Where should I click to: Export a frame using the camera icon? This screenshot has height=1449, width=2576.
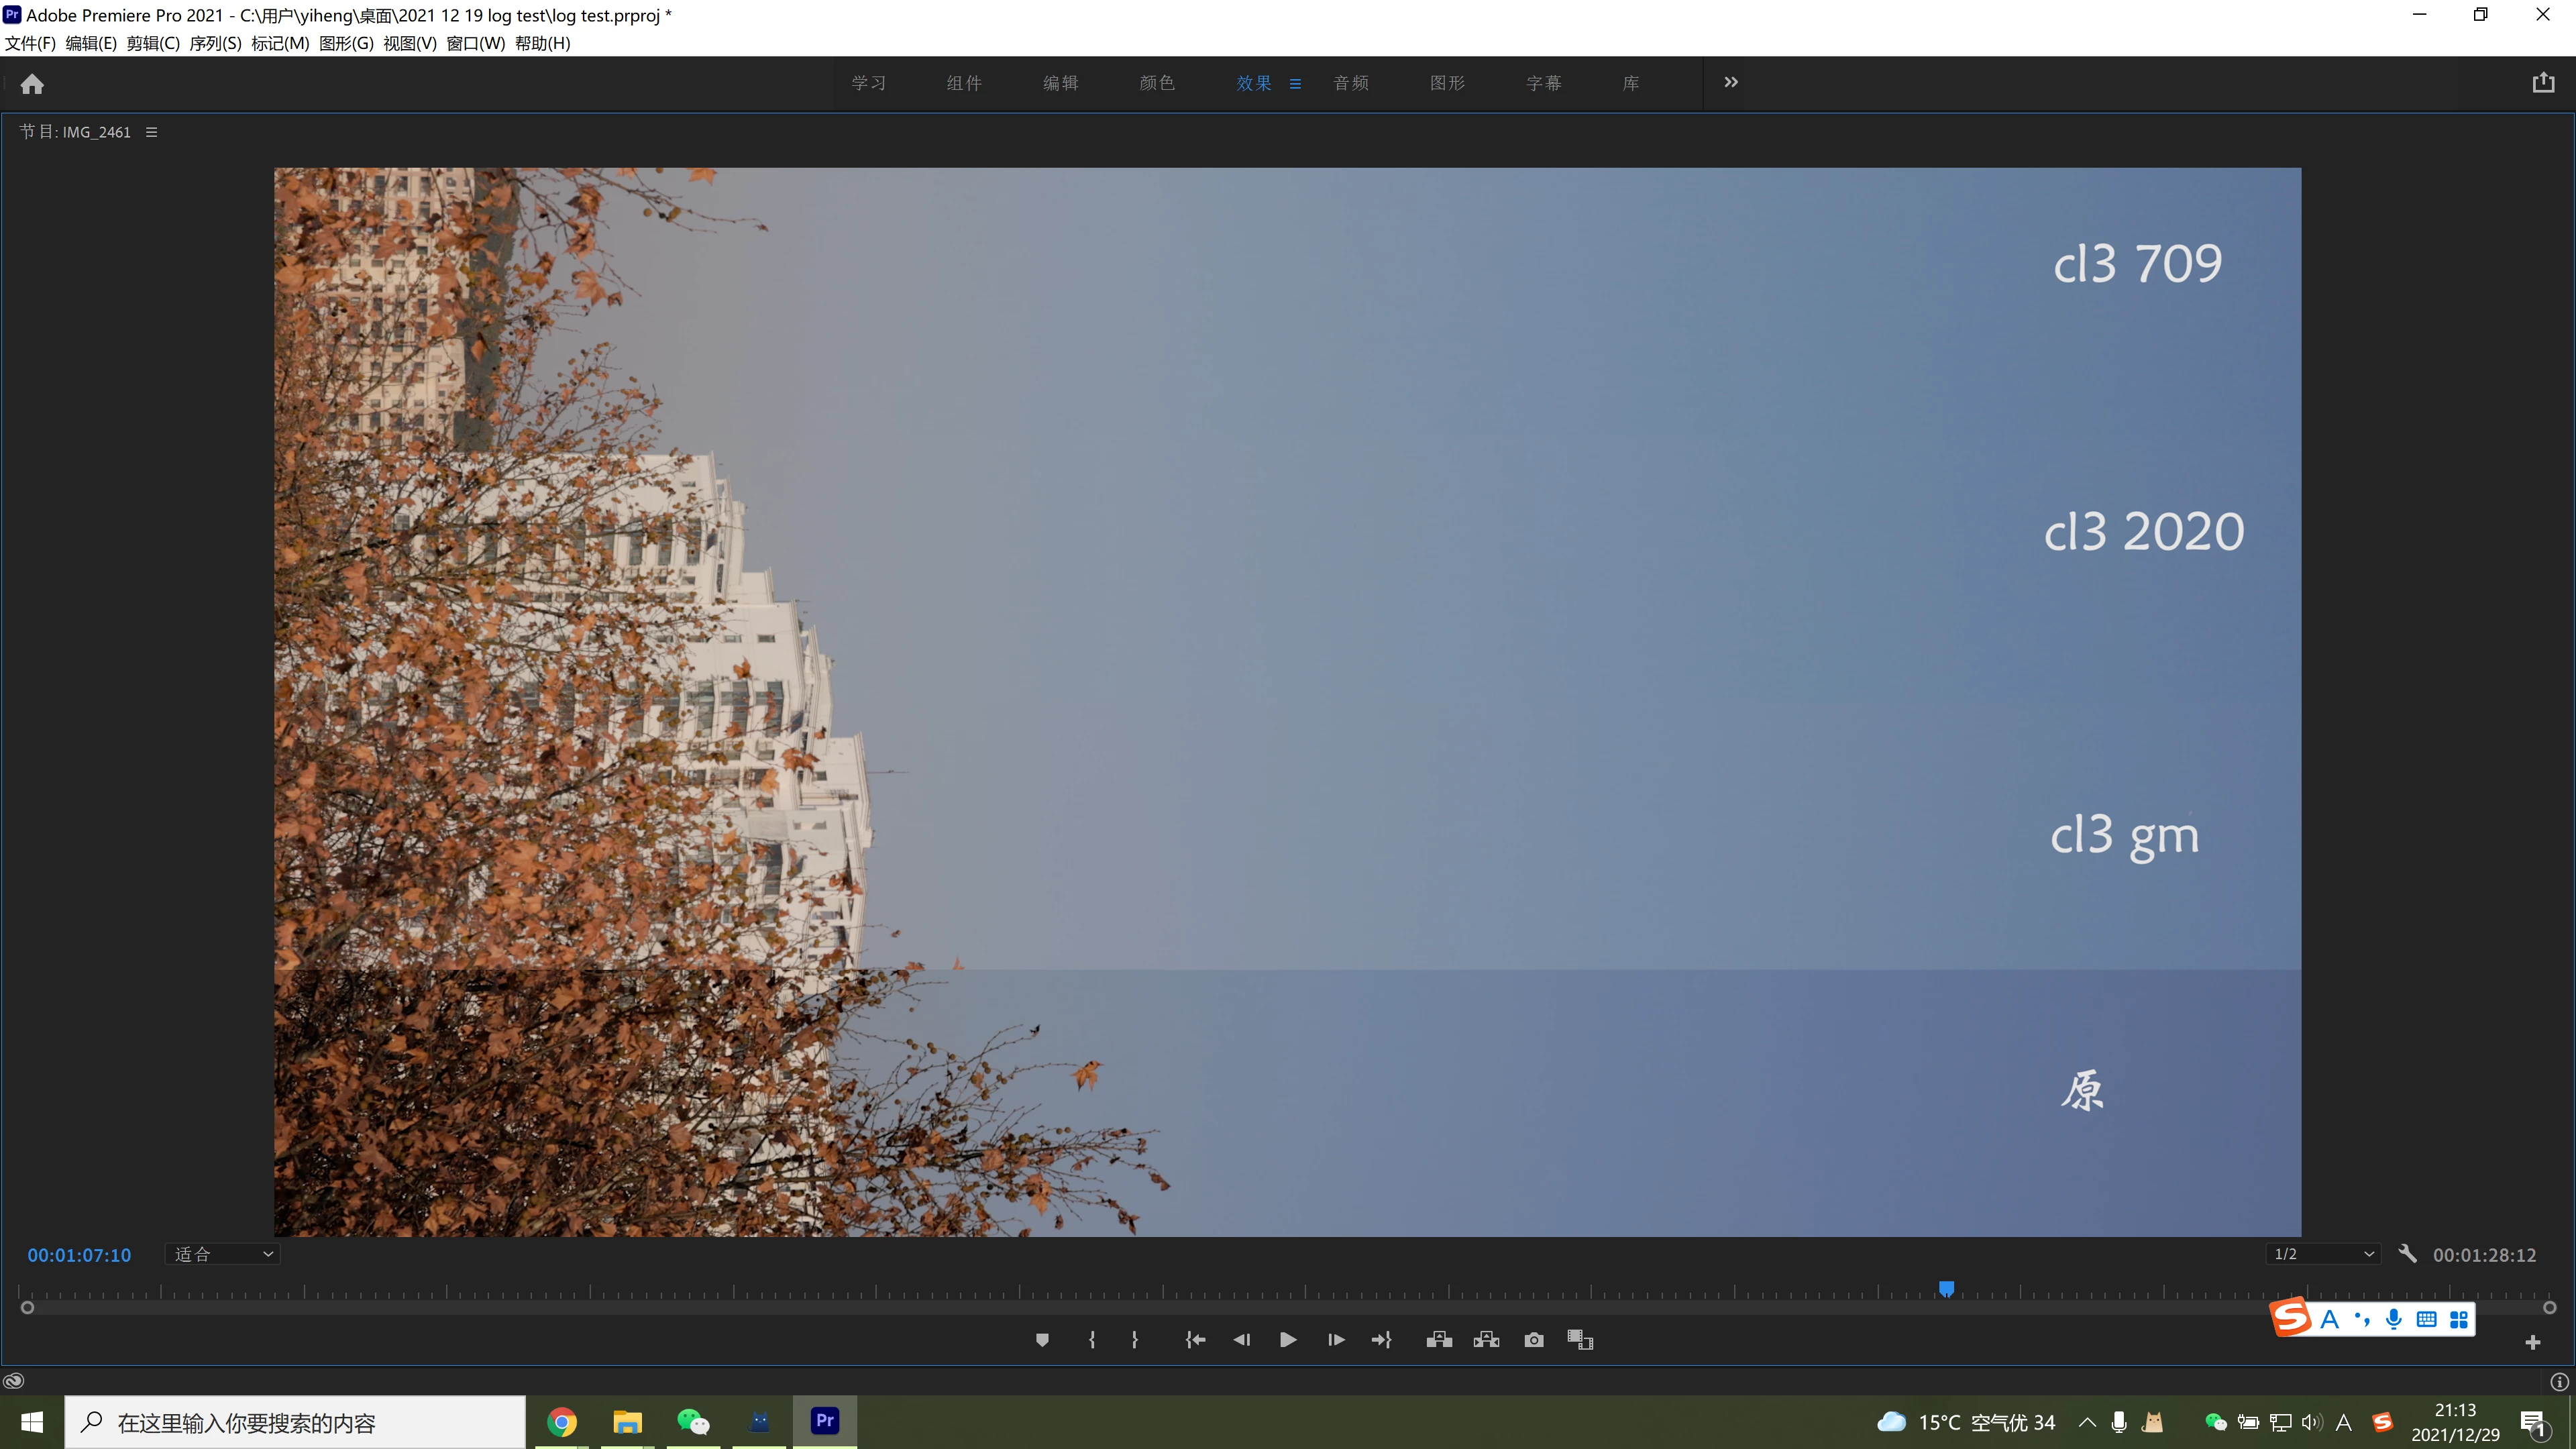1534,1340
